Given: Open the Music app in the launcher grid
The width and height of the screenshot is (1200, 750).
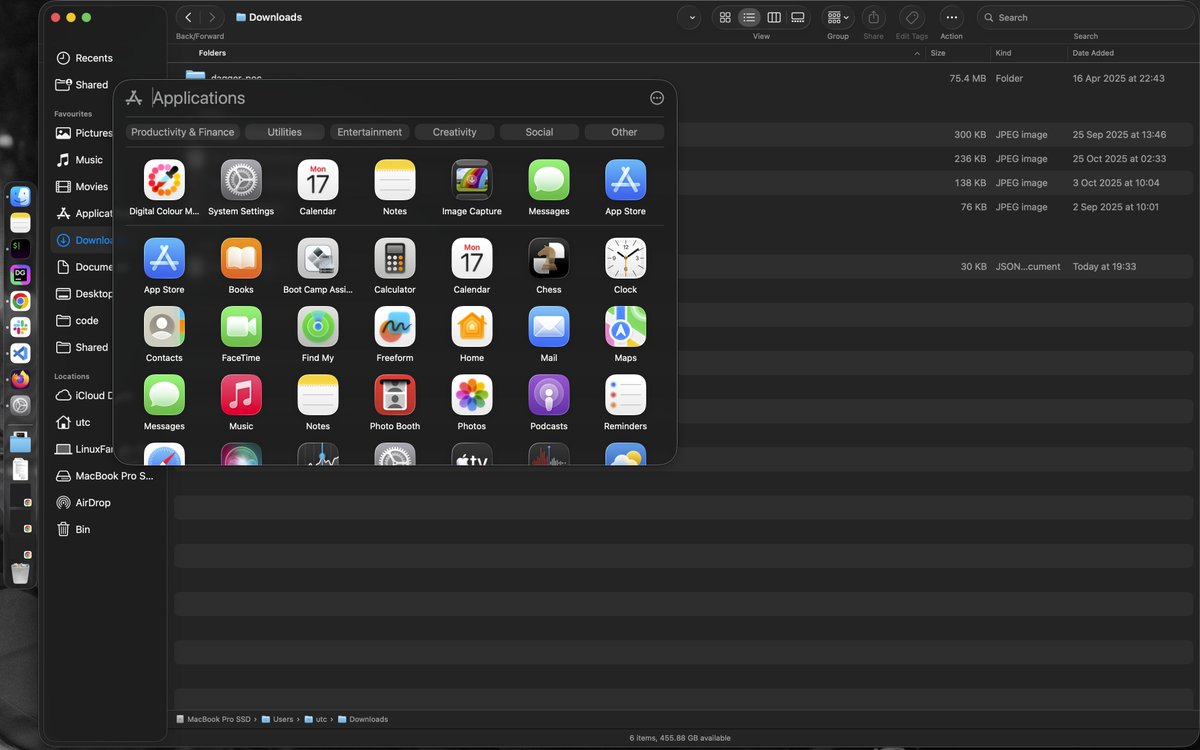Looking at the screenshot, I should tap(241, 395).
